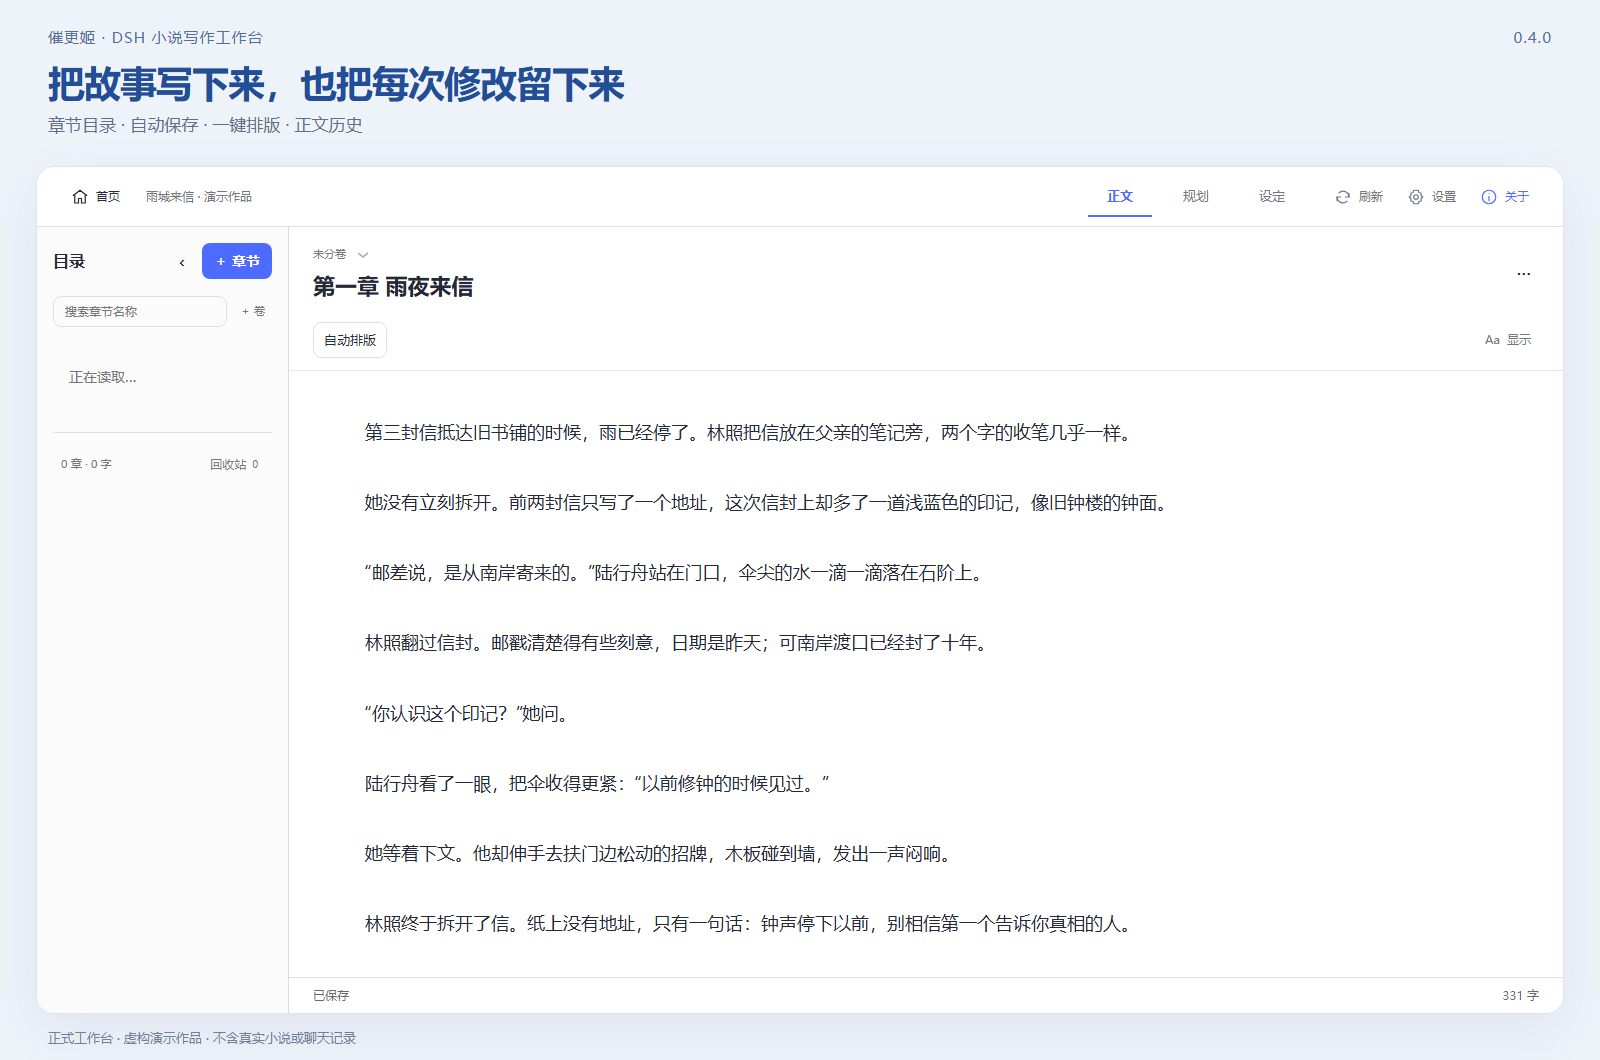The height and width of the screenshot is (1060, 1600).
Task: Open the chapter three-dots more menu
Action: (x=1523, y=273)
